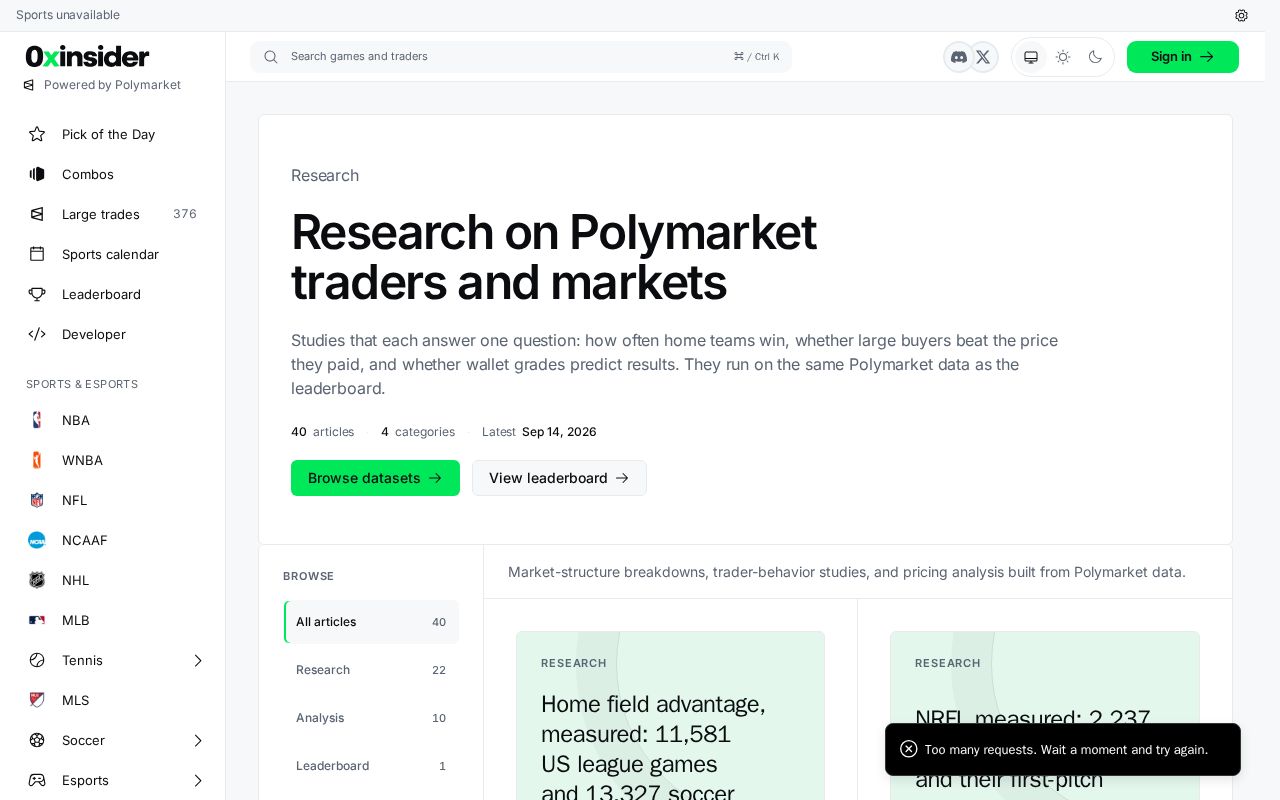Open settings gear in top bar
The height and width of the screenshot is (800, 1280).
point(1241,15)
